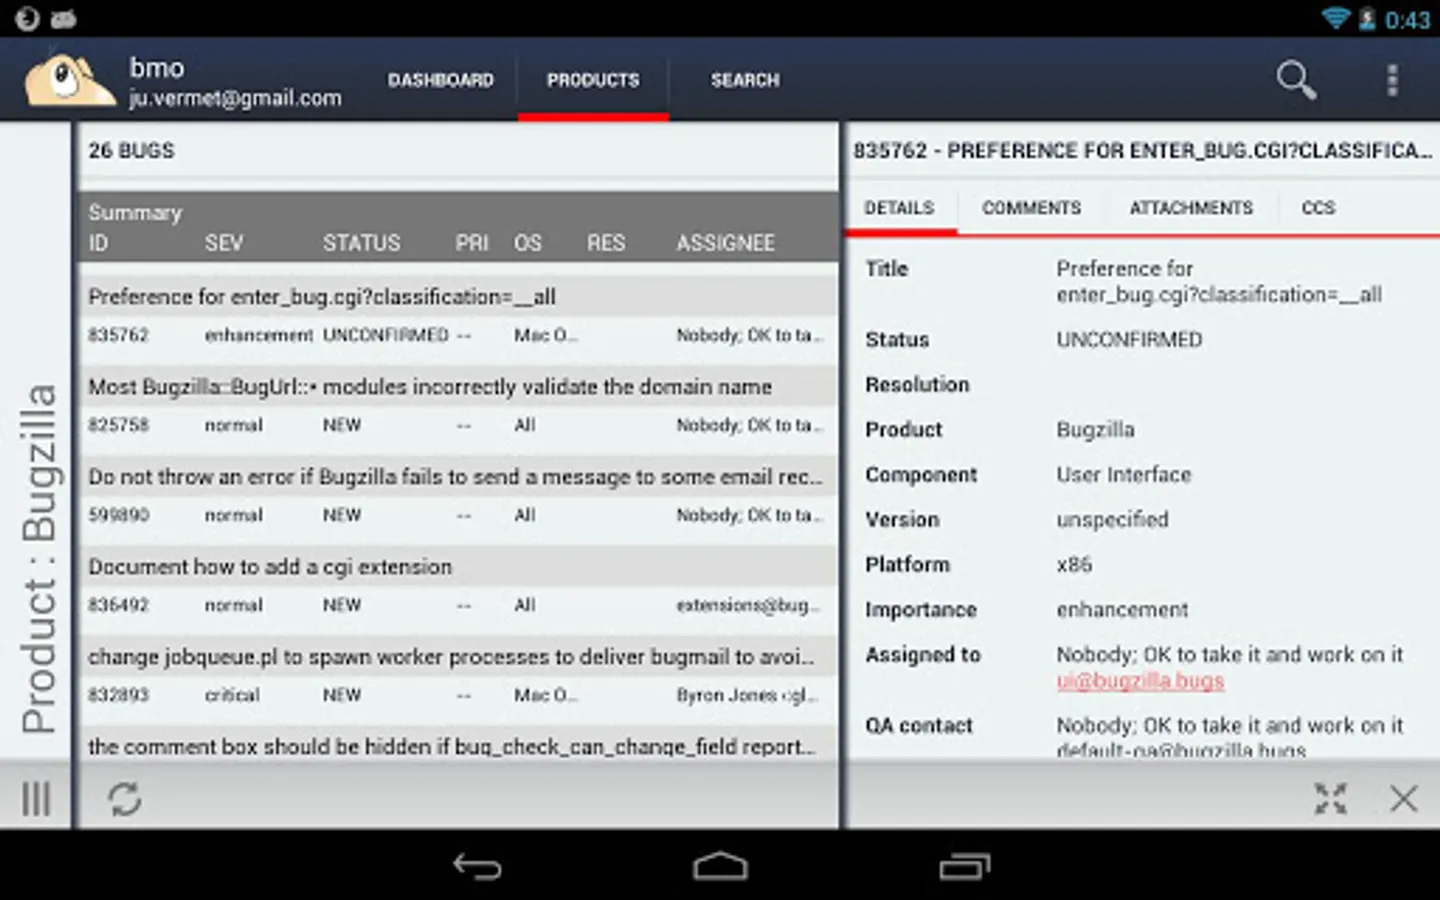This screenshot has height=900, width=1440.
Task: Select the Products tab
Action: (x=593, y=80)
